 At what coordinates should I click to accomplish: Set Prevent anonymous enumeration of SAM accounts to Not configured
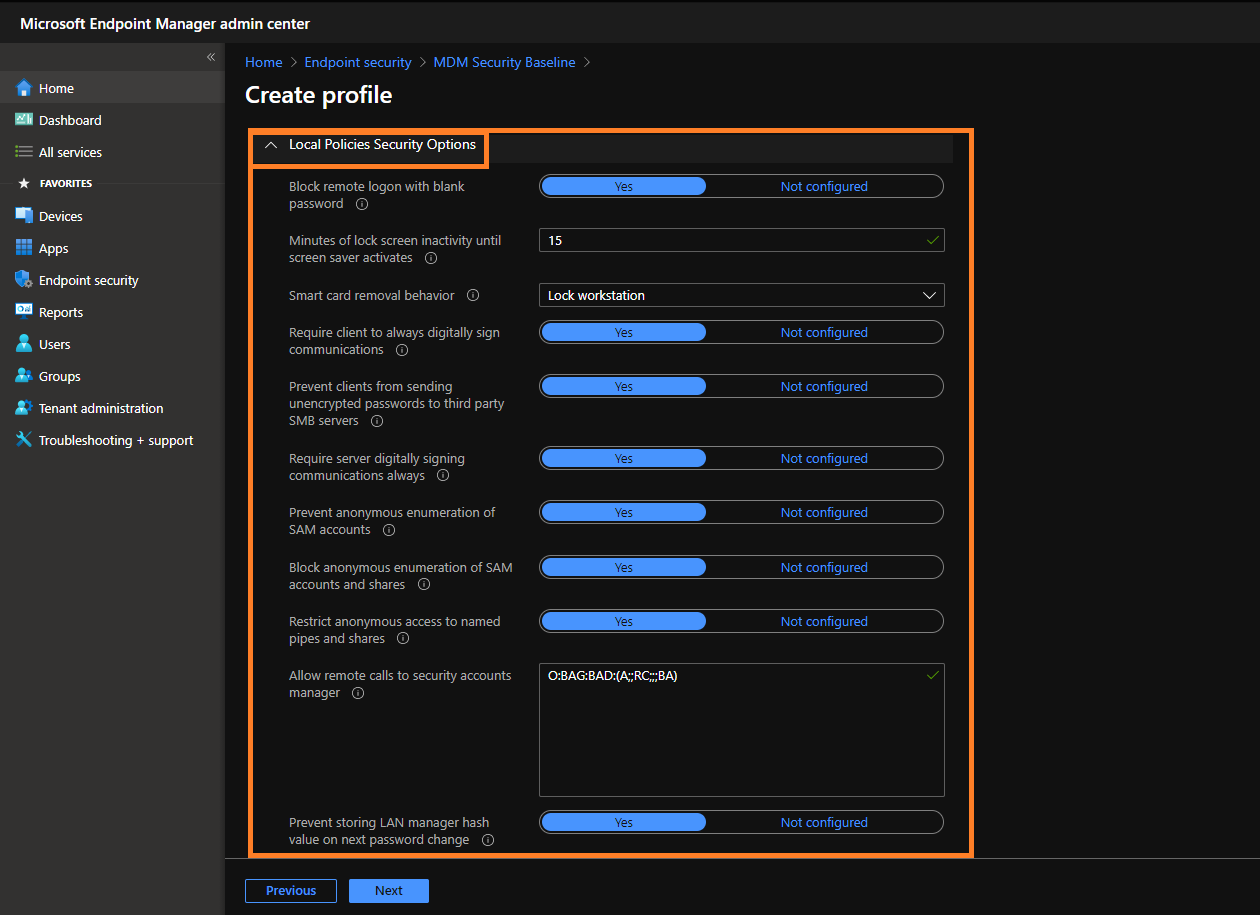click(824, 512)
